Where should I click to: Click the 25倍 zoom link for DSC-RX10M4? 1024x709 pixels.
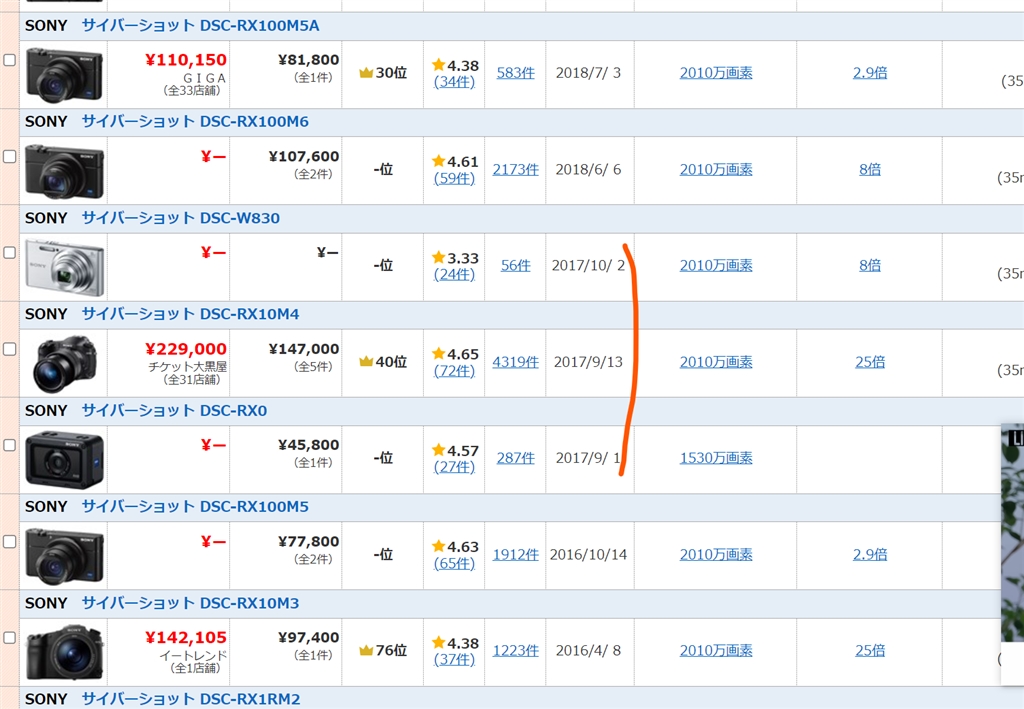pos(870,362)
